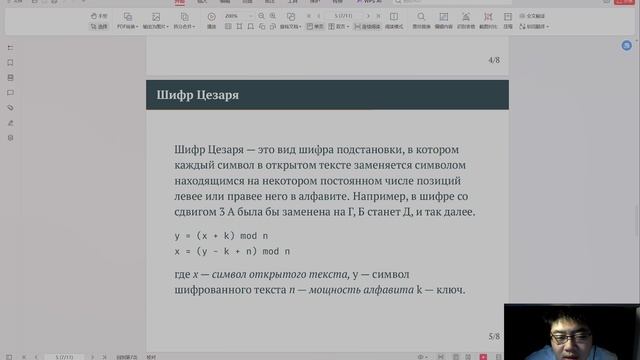Screen dimensions: 640x360
Task: Click the '5/8' page label
Action: 494,336
